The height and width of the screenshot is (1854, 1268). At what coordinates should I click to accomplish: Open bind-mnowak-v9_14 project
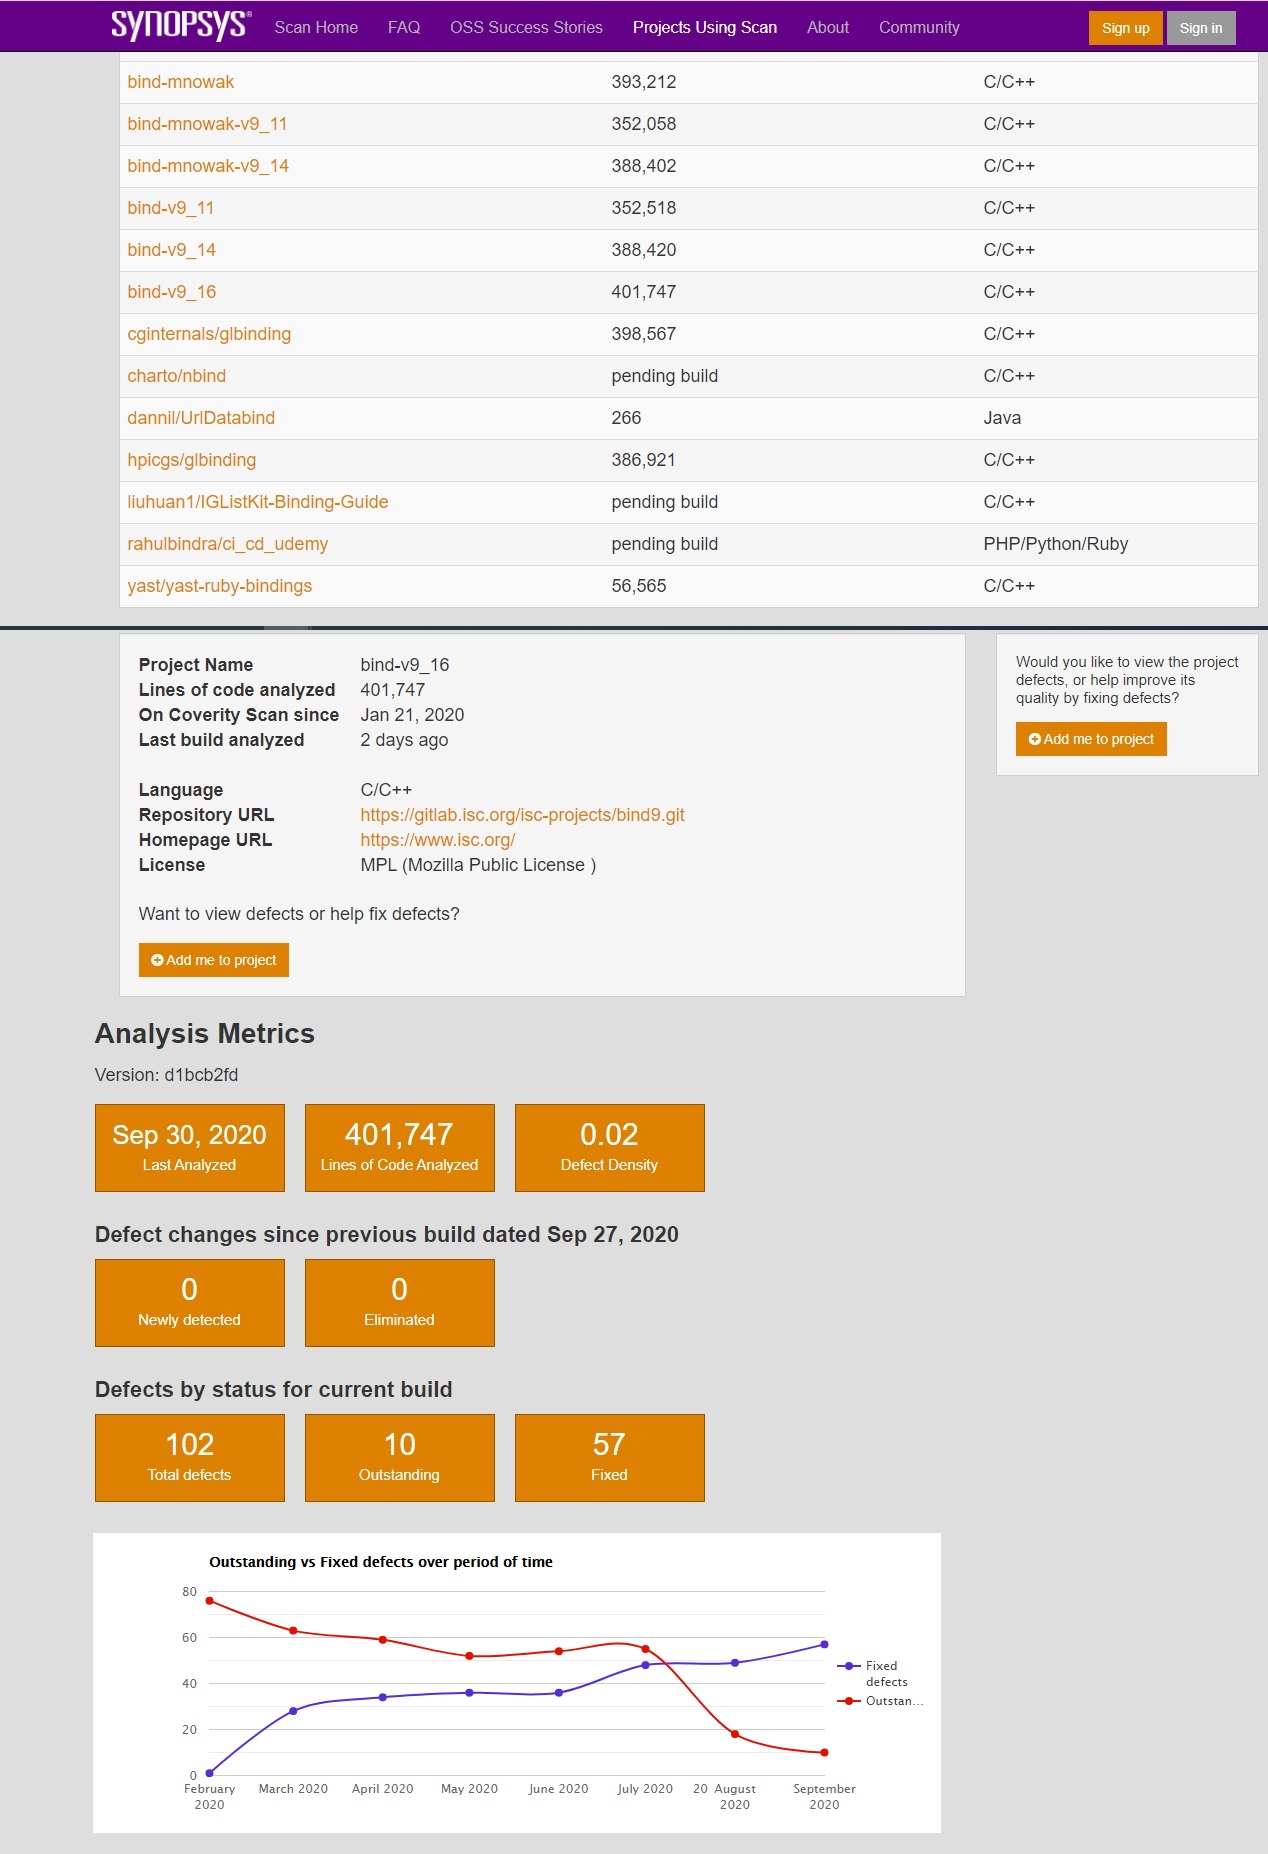208,166
